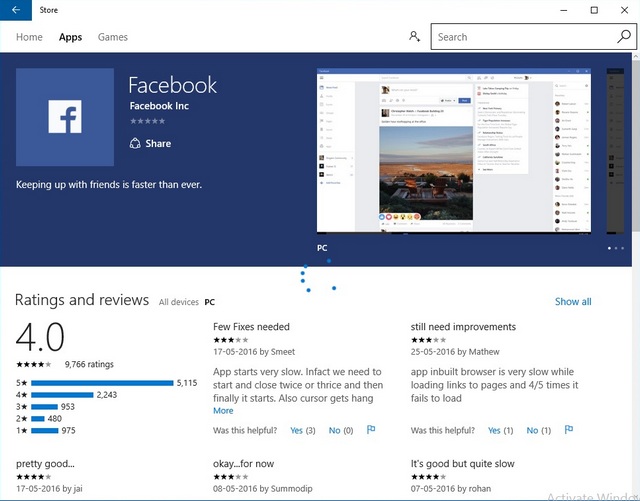Click the Share button label
Viewport: 640px width, 501px height.
[158, 143]
